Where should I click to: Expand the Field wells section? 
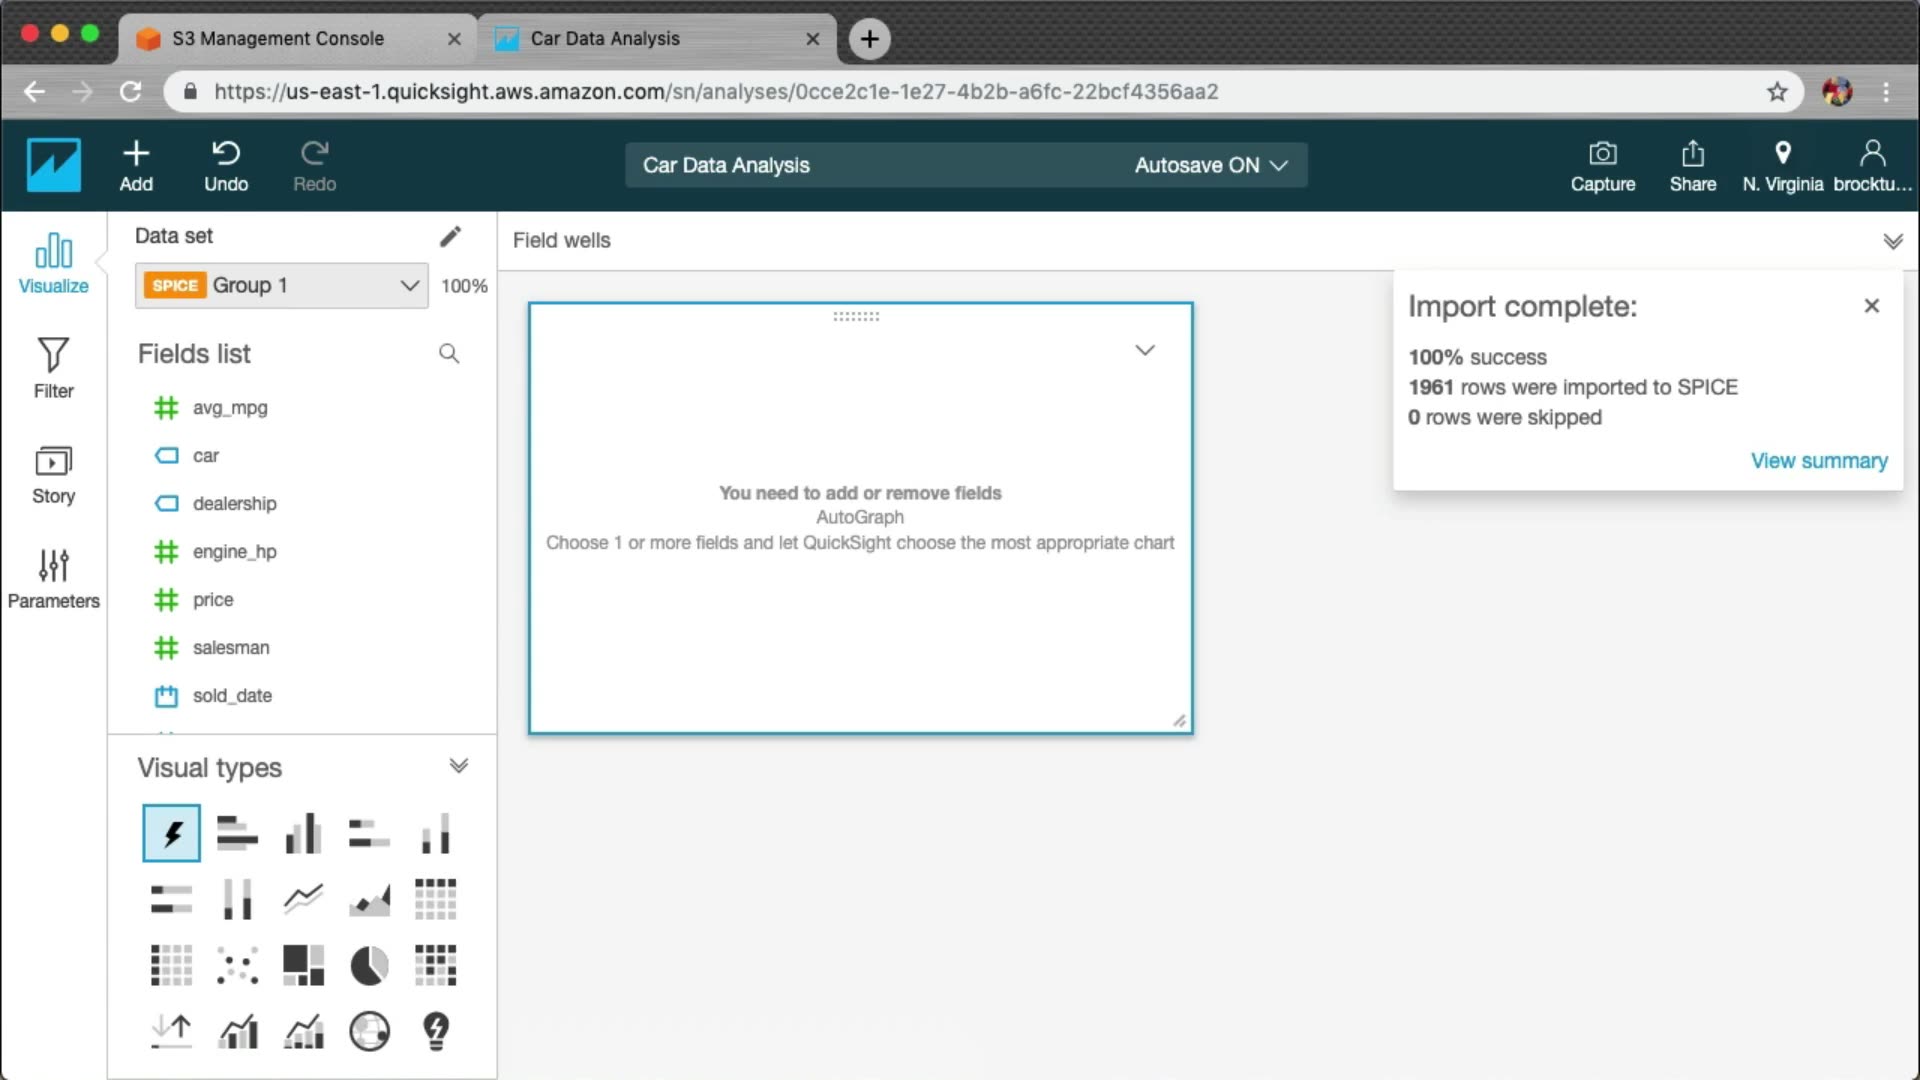click(x=1892, y=241)
